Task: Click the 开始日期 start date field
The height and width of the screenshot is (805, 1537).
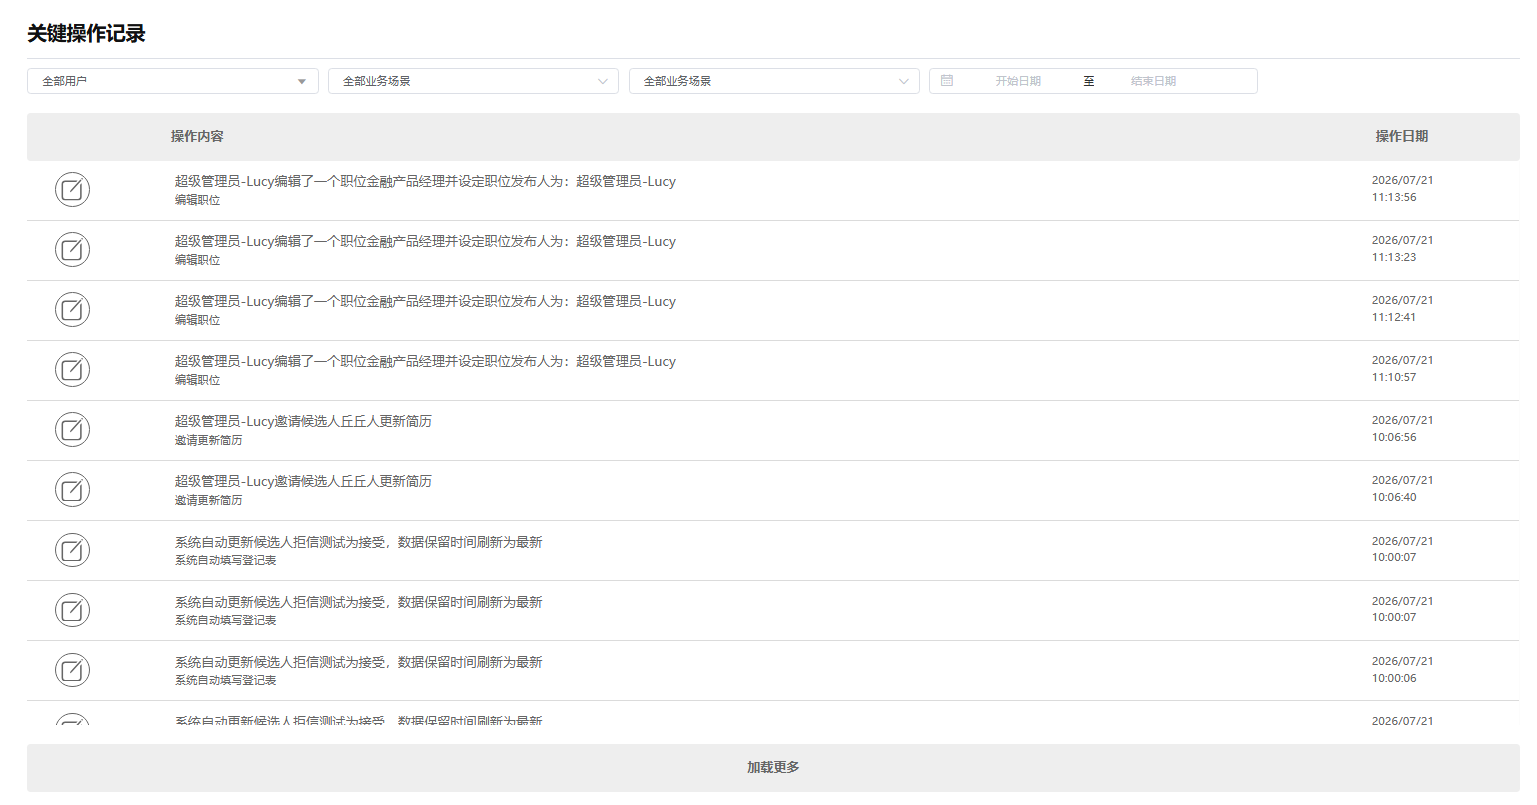Action: point(1018,81)
